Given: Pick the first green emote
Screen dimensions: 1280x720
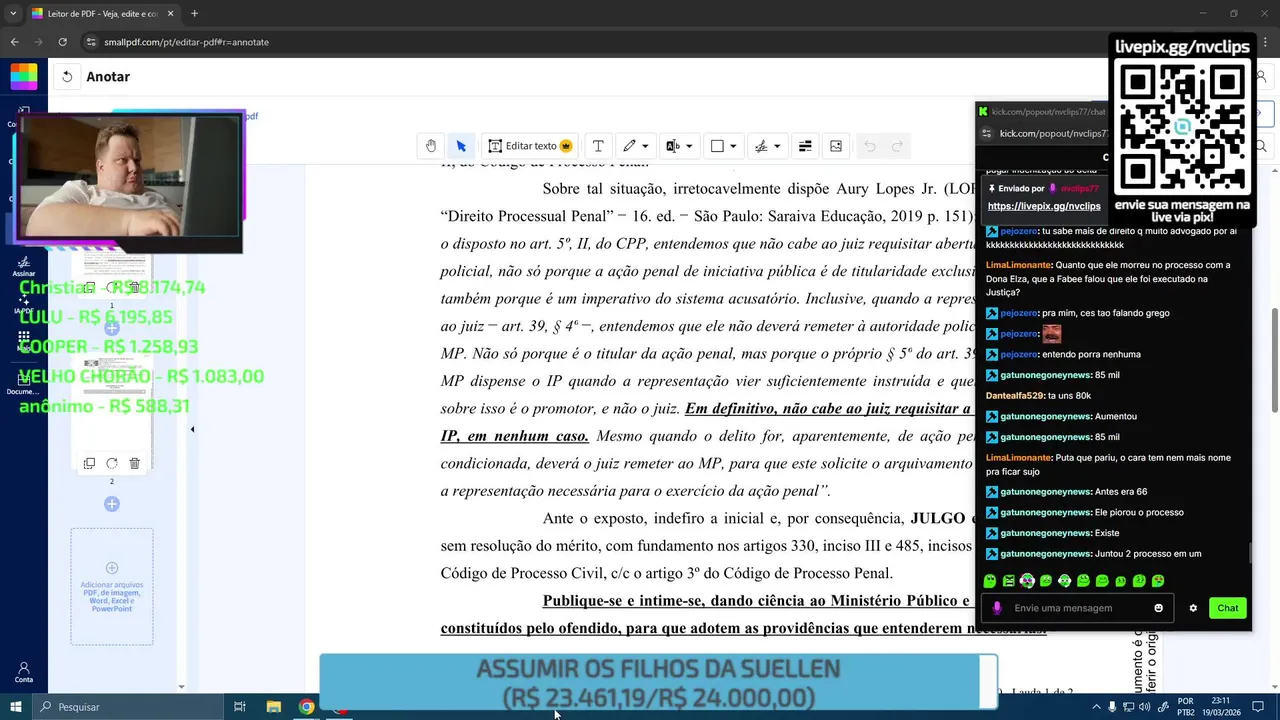Looking at the screenshot, I should tap(990, 581).
